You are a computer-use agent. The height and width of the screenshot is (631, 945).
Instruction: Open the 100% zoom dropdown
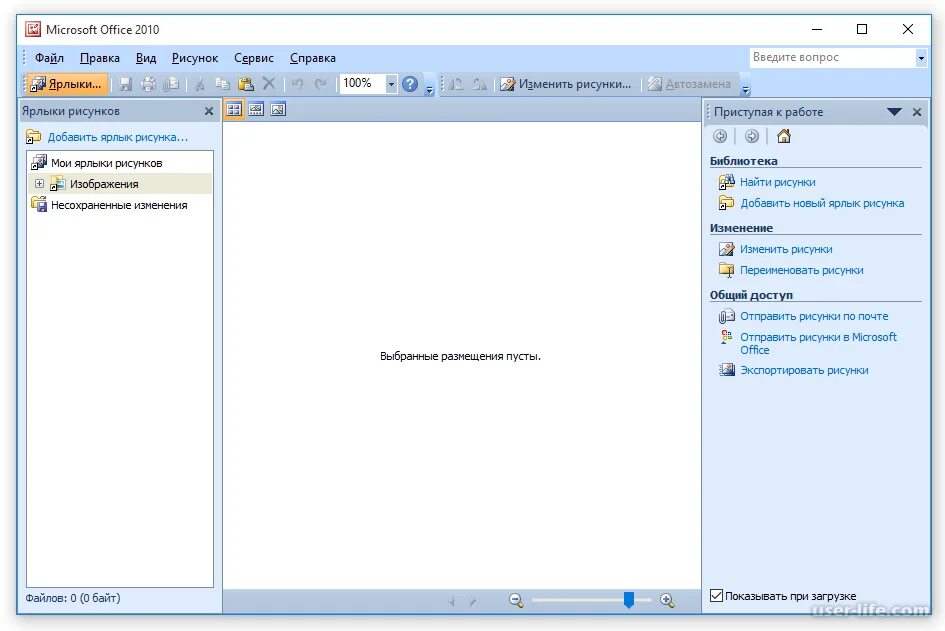point(391,84)
